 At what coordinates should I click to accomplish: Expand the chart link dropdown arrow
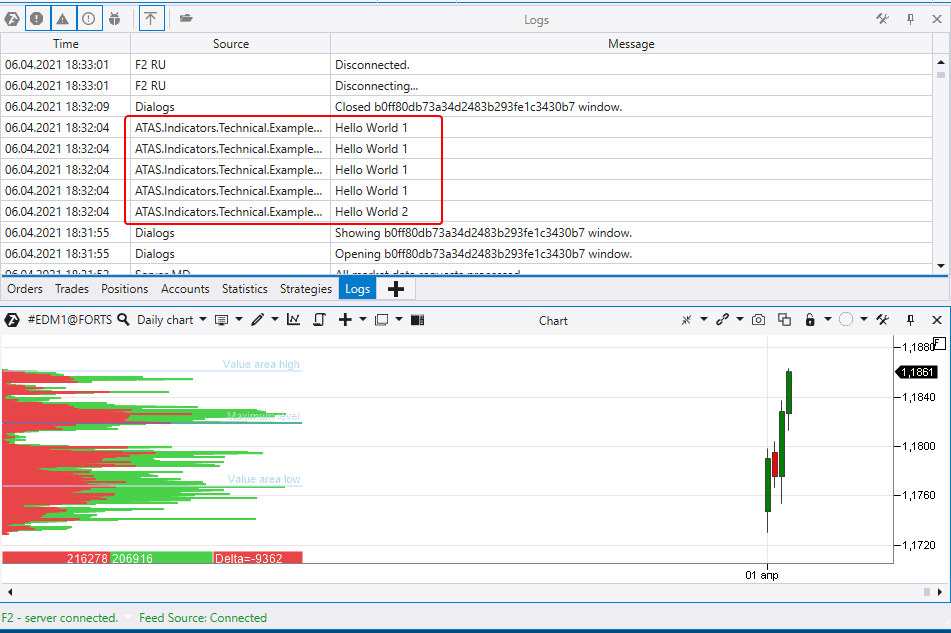pos(738,319)
